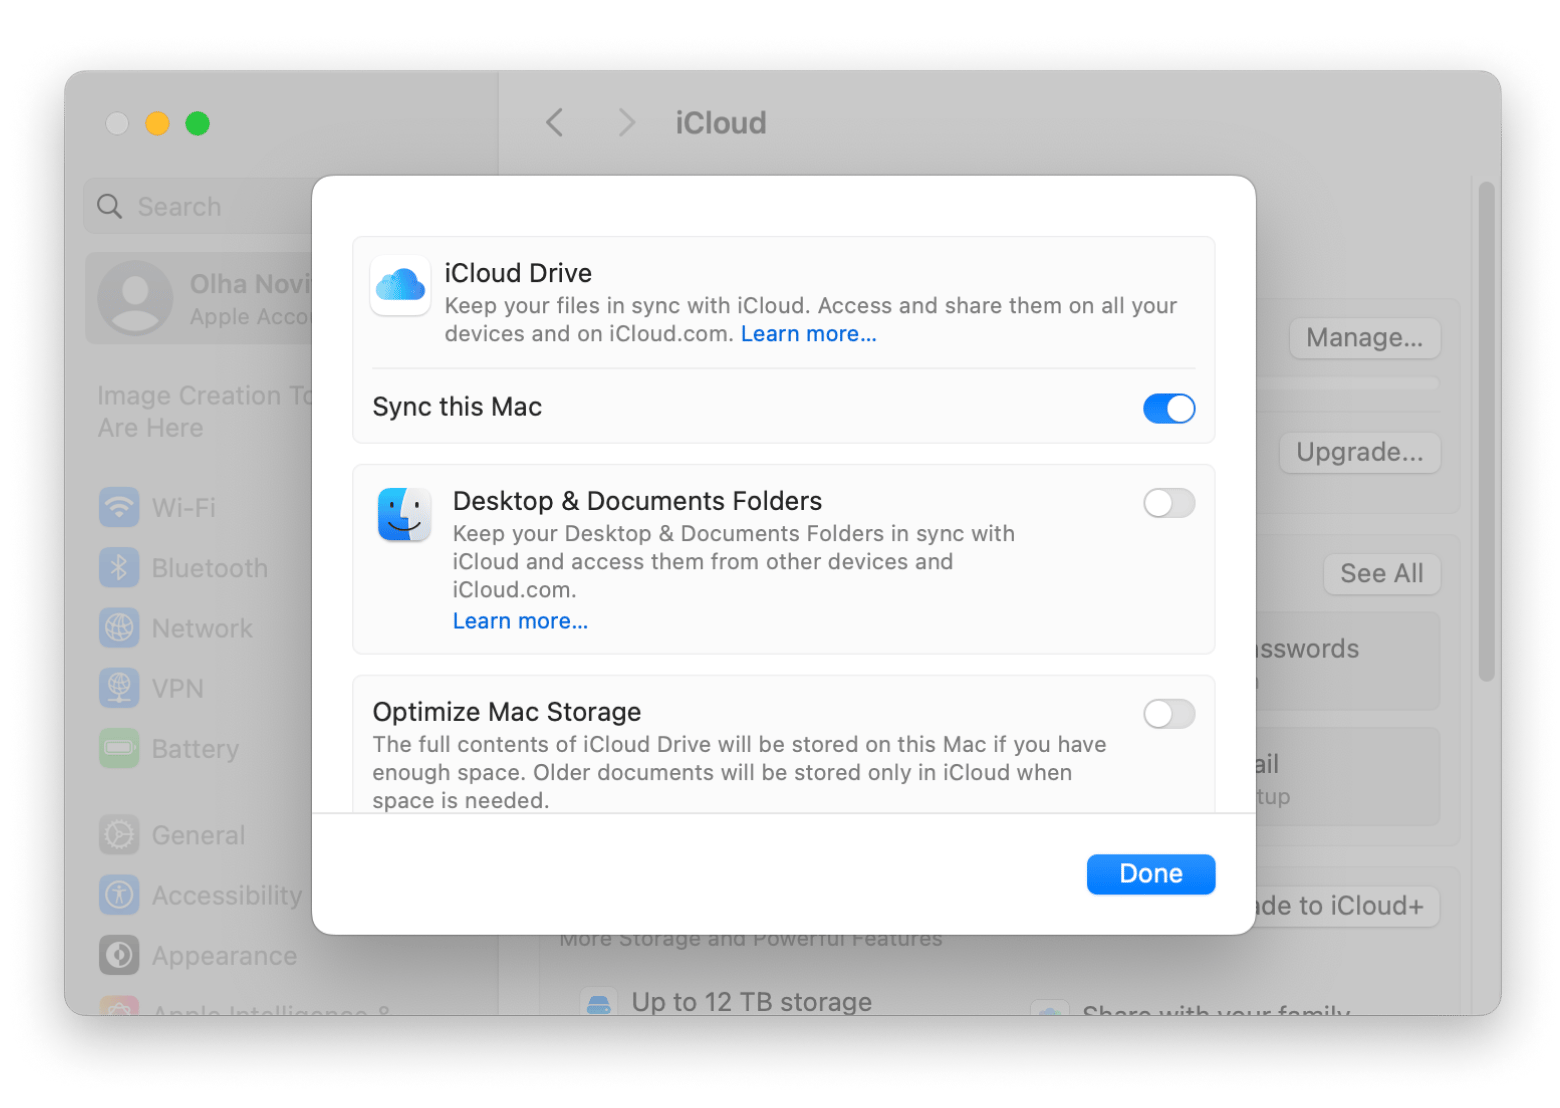Screen dimensions: 1560x1108
Task: Click the 'iCloud Drive' heading in dialog
Action: click(518, 273)
